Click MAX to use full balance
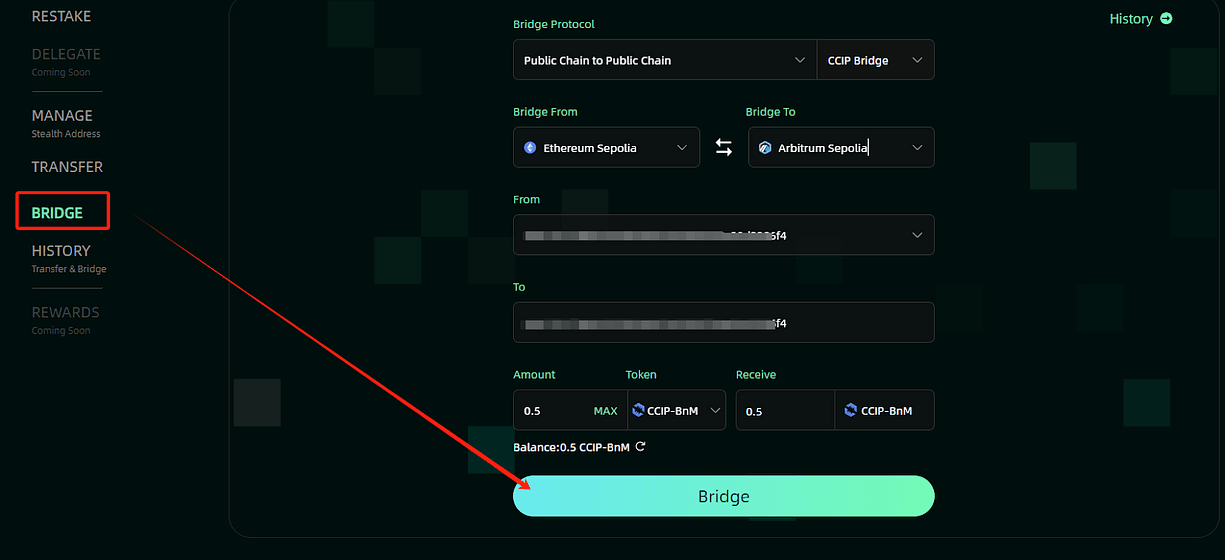The height and width of the screenshot is (560, 1225). [605, 411]
